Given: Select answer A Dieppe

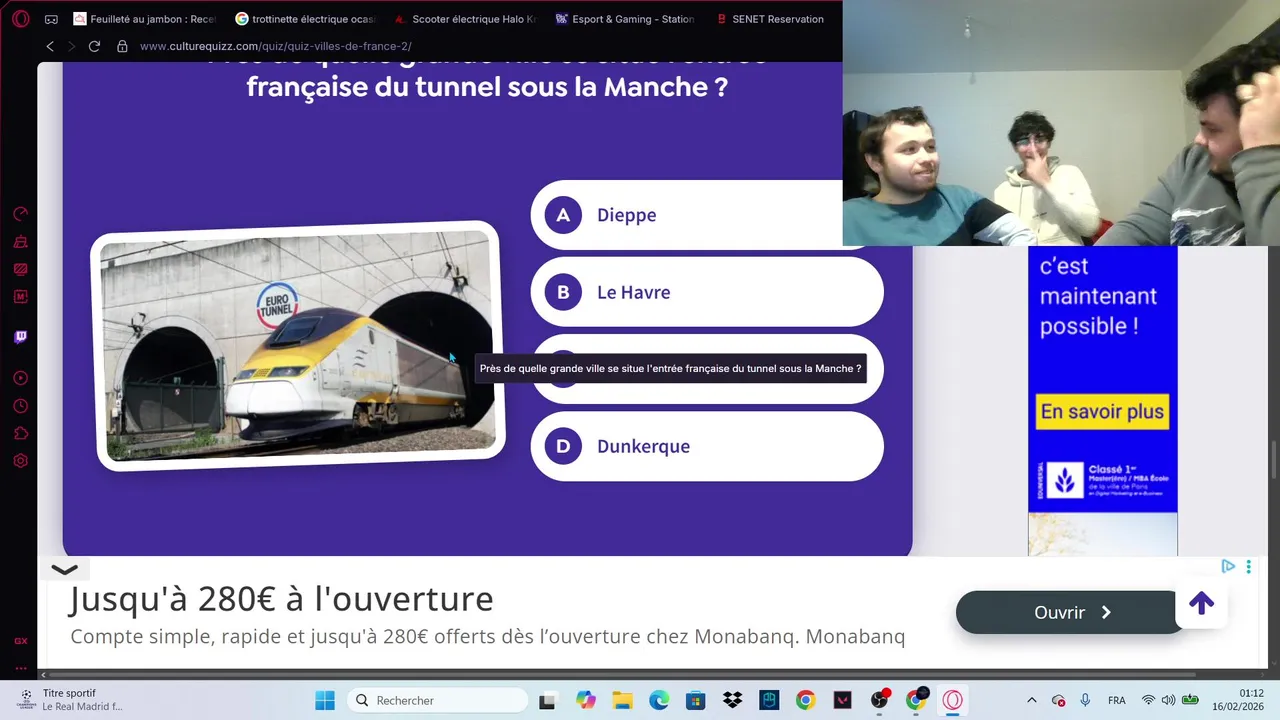Looking at the screenshot, I should point(688,215).
